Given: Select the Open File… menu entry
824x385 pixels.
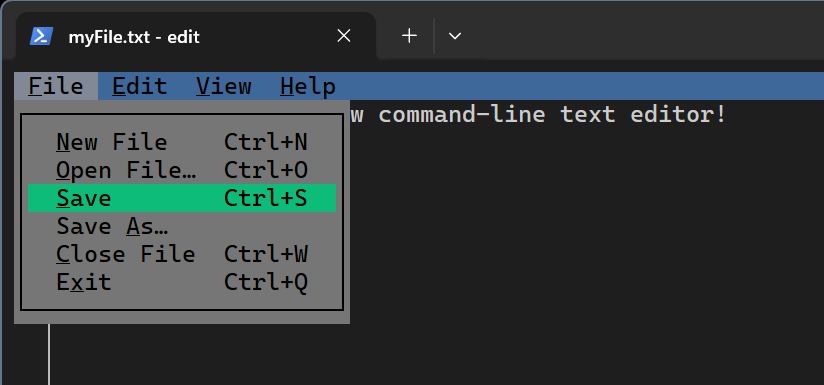Looking at the screenshot, I should click(182, 170).
